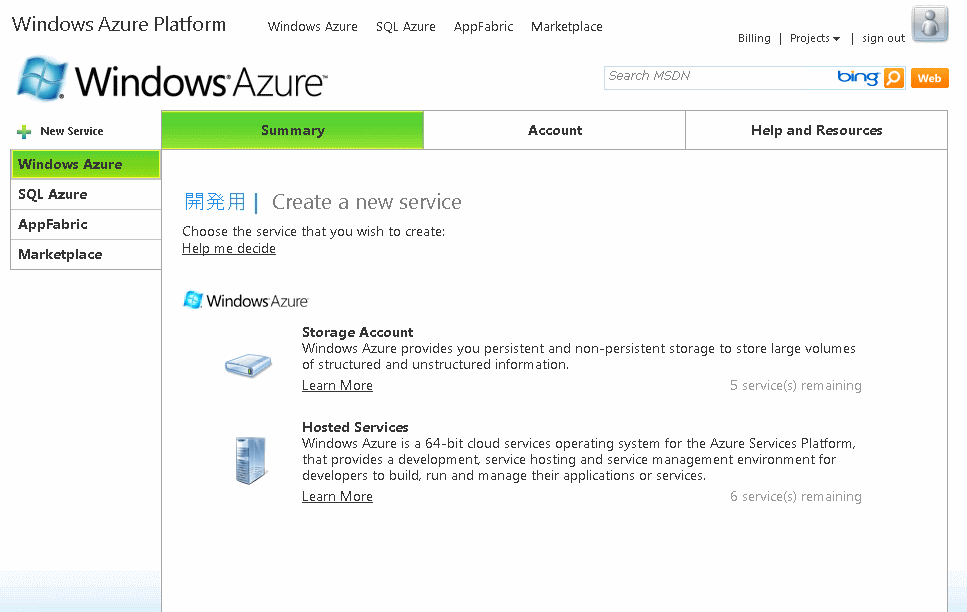967x612 pixels.
Task: Click the Hosted Services server icon
Action: (x=251, y=460)
